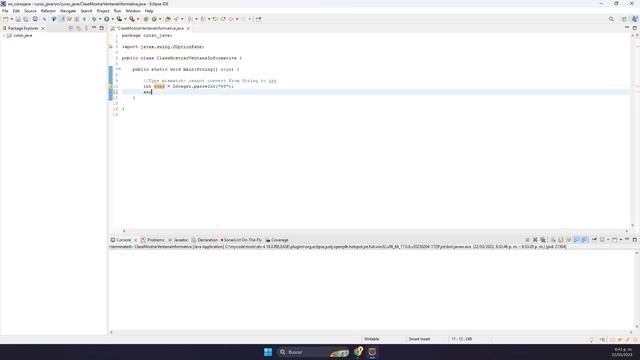
Task: Minimize the Console panel
Action: (627, 240)
